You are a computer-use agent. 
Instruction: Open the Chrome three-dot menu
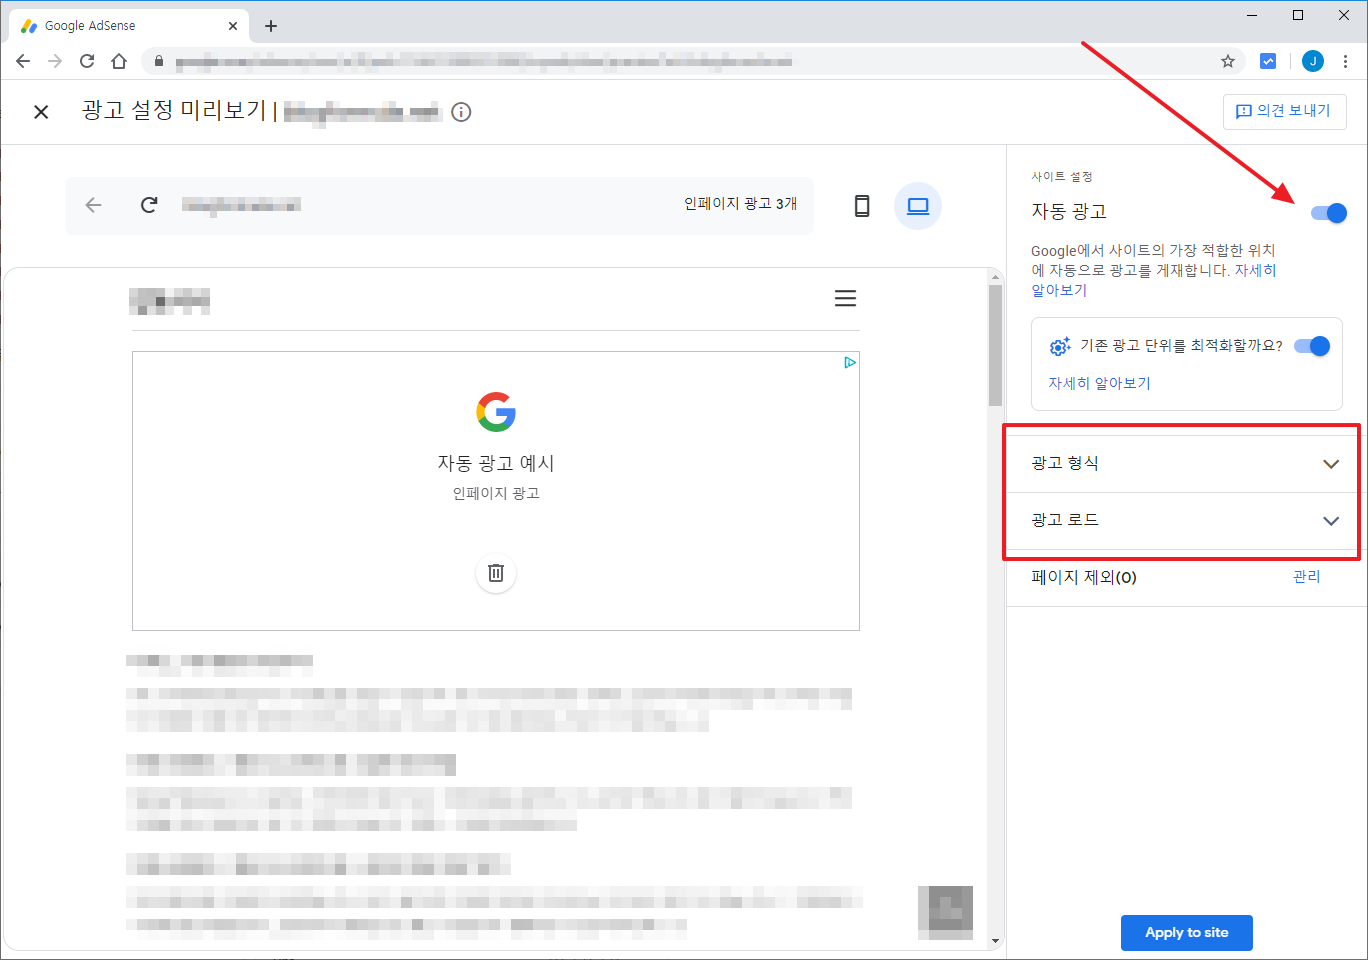(1346, 61)
